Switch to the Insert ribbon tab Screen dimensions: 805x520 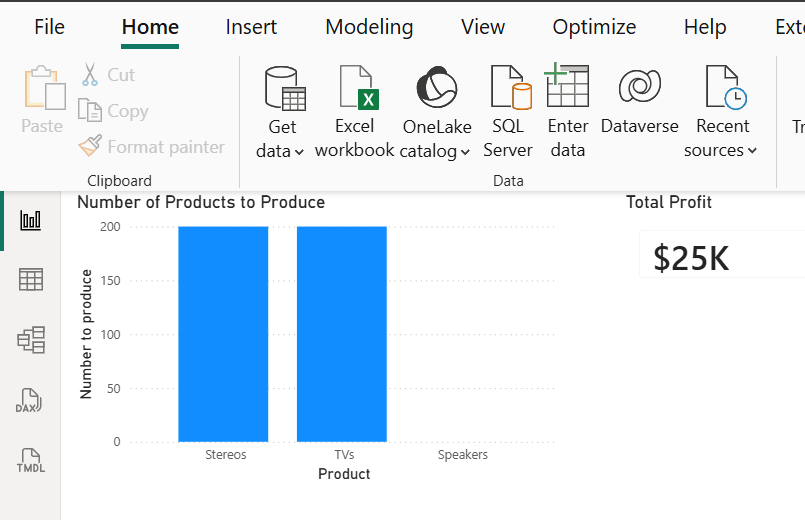coord(251,27)
